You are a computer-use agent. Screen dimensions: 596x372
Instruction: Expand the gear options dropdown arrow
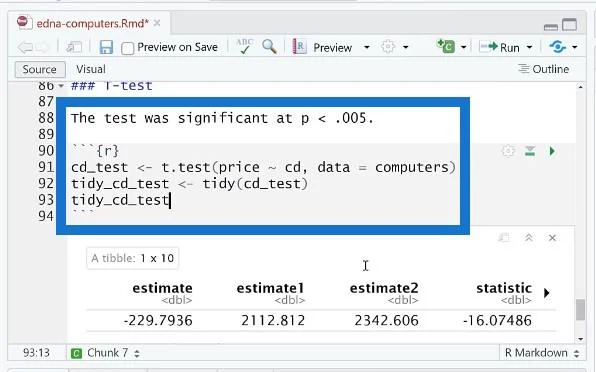pos(406,47)
